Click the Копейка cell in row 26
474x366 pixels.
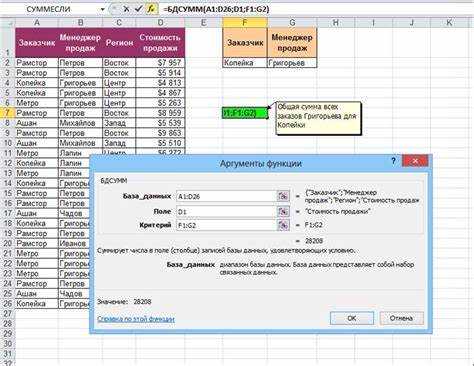pyautogui.click(x=37, y=304)
